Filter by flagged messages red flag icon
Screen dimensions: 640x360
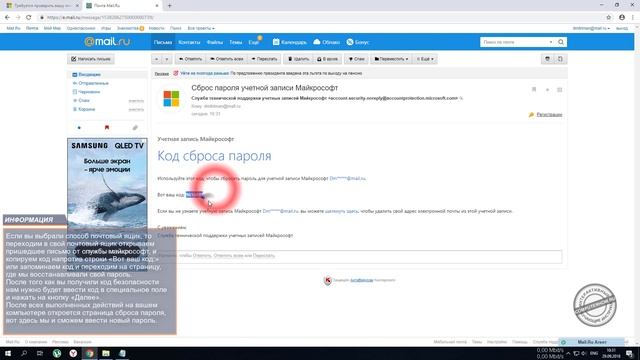click(x=107, y=128)
